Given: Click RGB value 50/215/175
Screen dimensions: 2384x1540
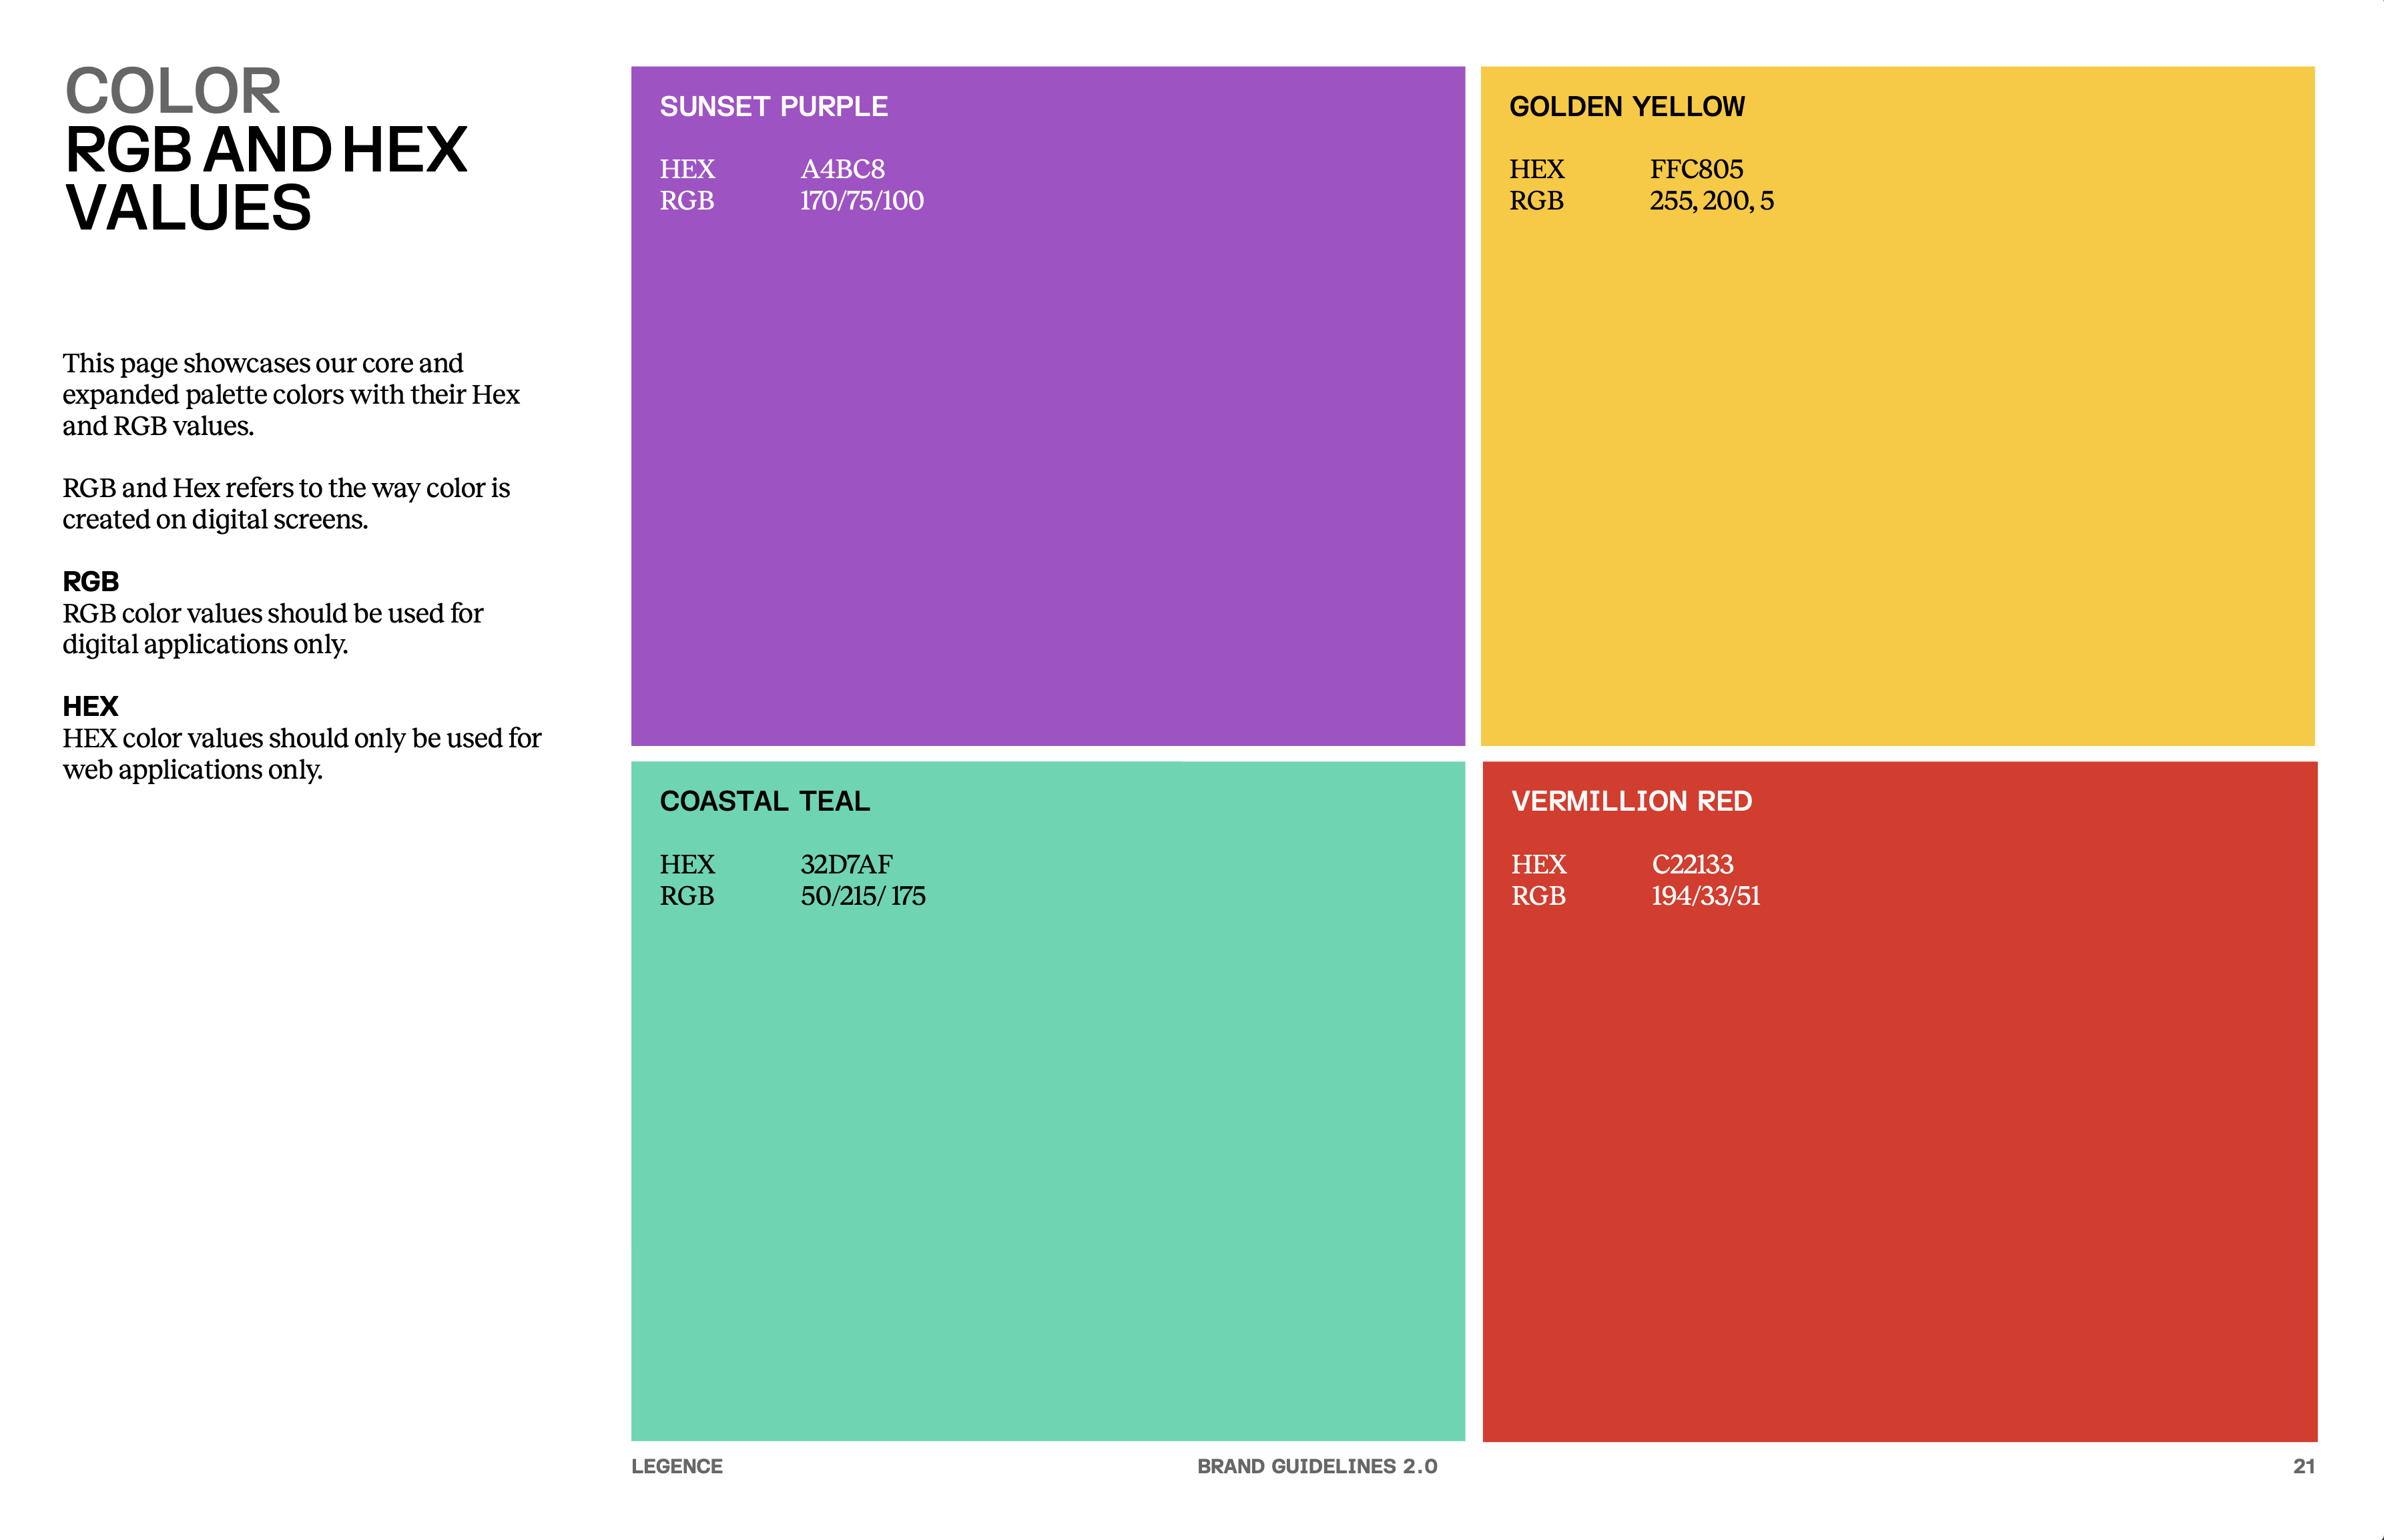Looking at the screenshot, I should point(862,896).
